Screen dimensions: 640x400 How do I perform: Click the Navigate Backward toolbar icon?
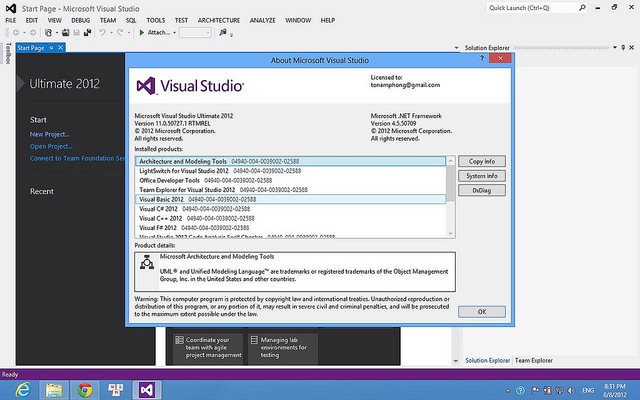(16, 33)
